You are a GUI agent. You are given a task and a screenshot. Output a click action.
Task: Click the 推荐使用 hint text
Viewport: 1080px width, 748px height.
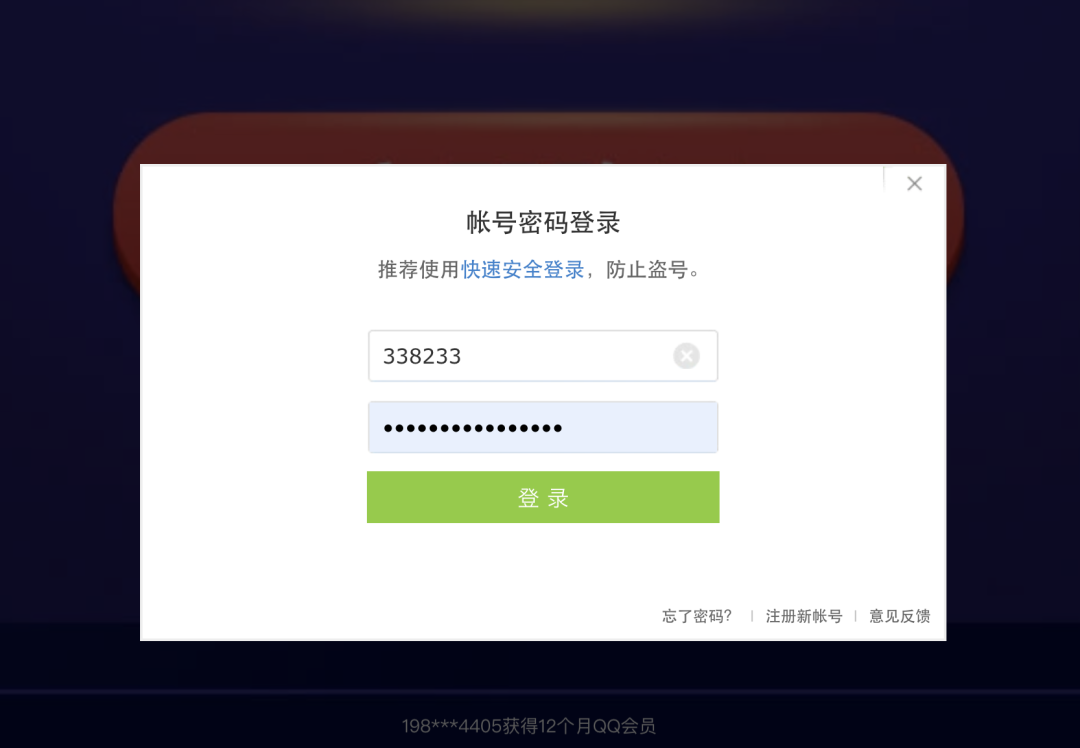[419, 269]
